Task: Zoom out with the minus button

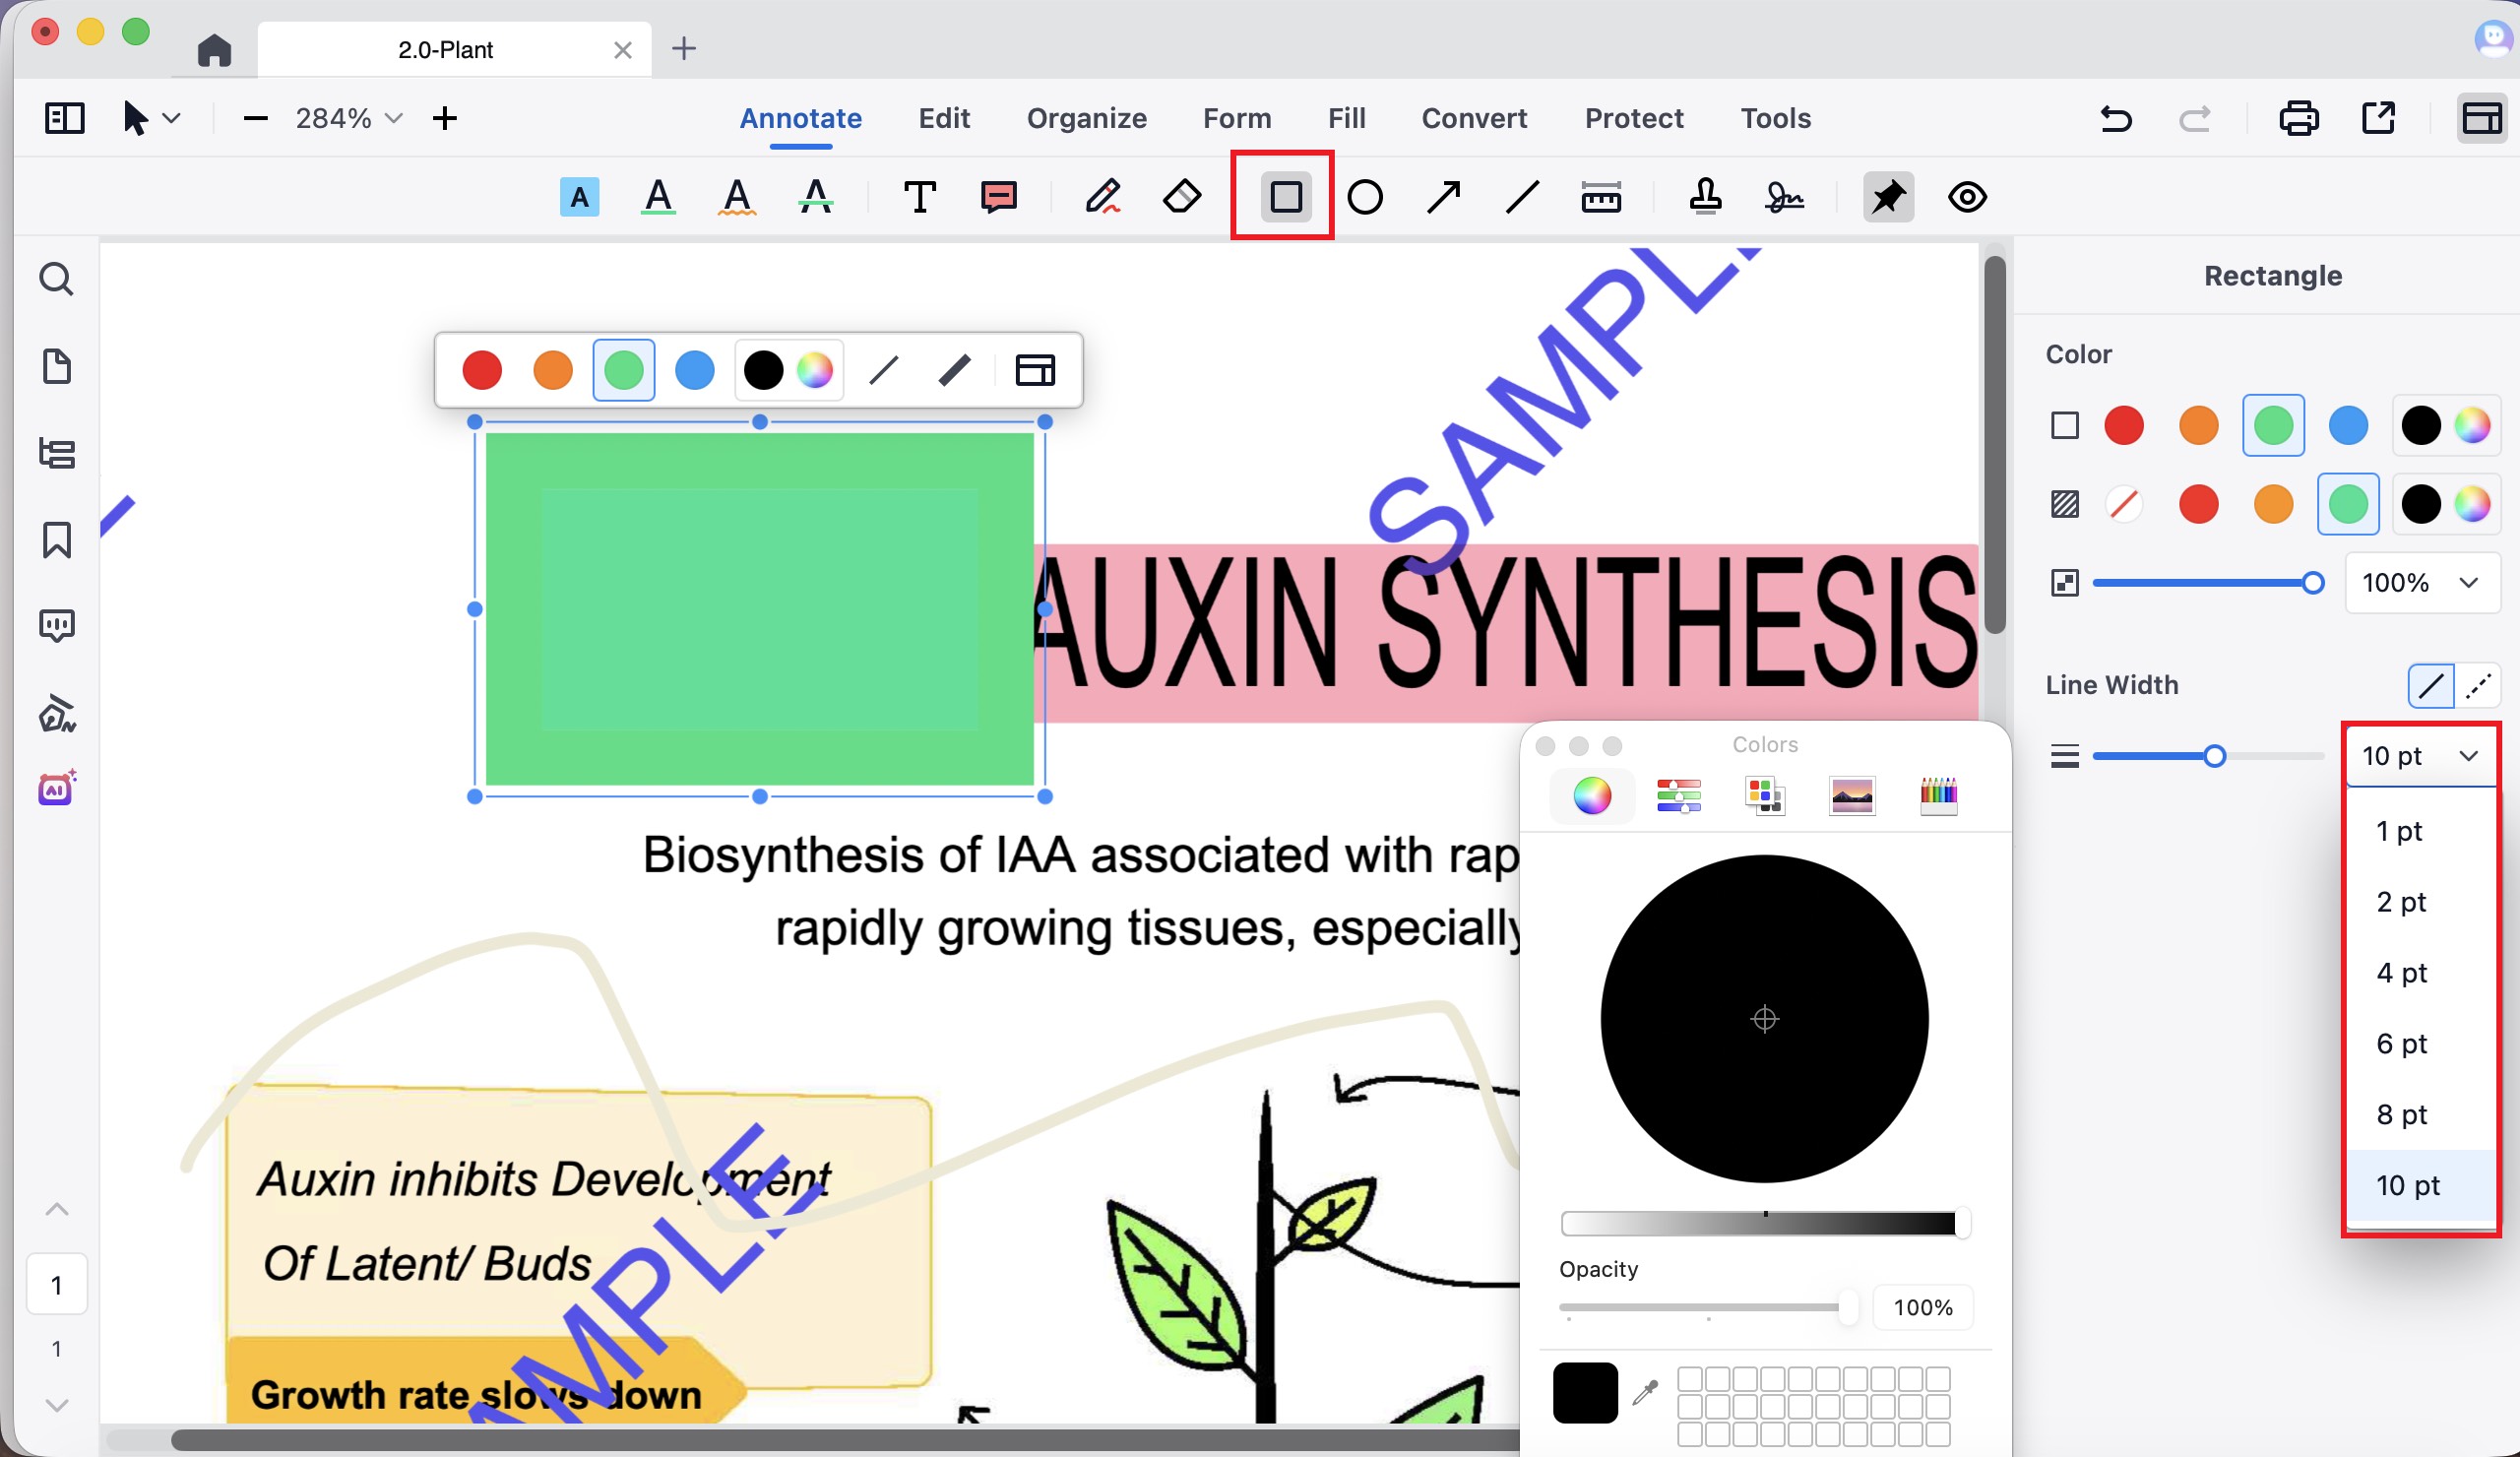Action: tap(255, 118)
